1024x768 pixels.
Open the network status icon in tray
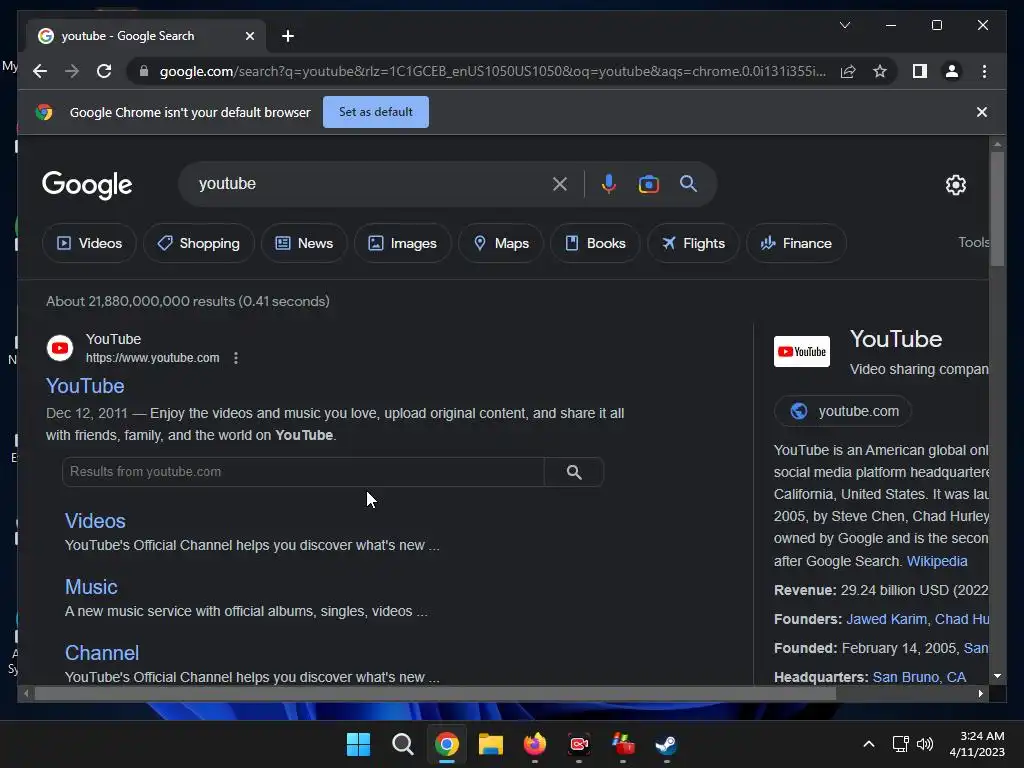(901, 744)
